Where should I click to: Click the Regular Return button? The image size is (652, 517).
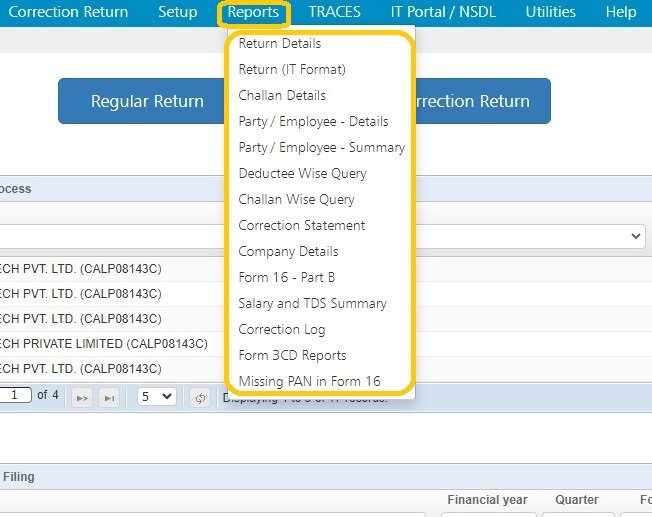[142, 101]
